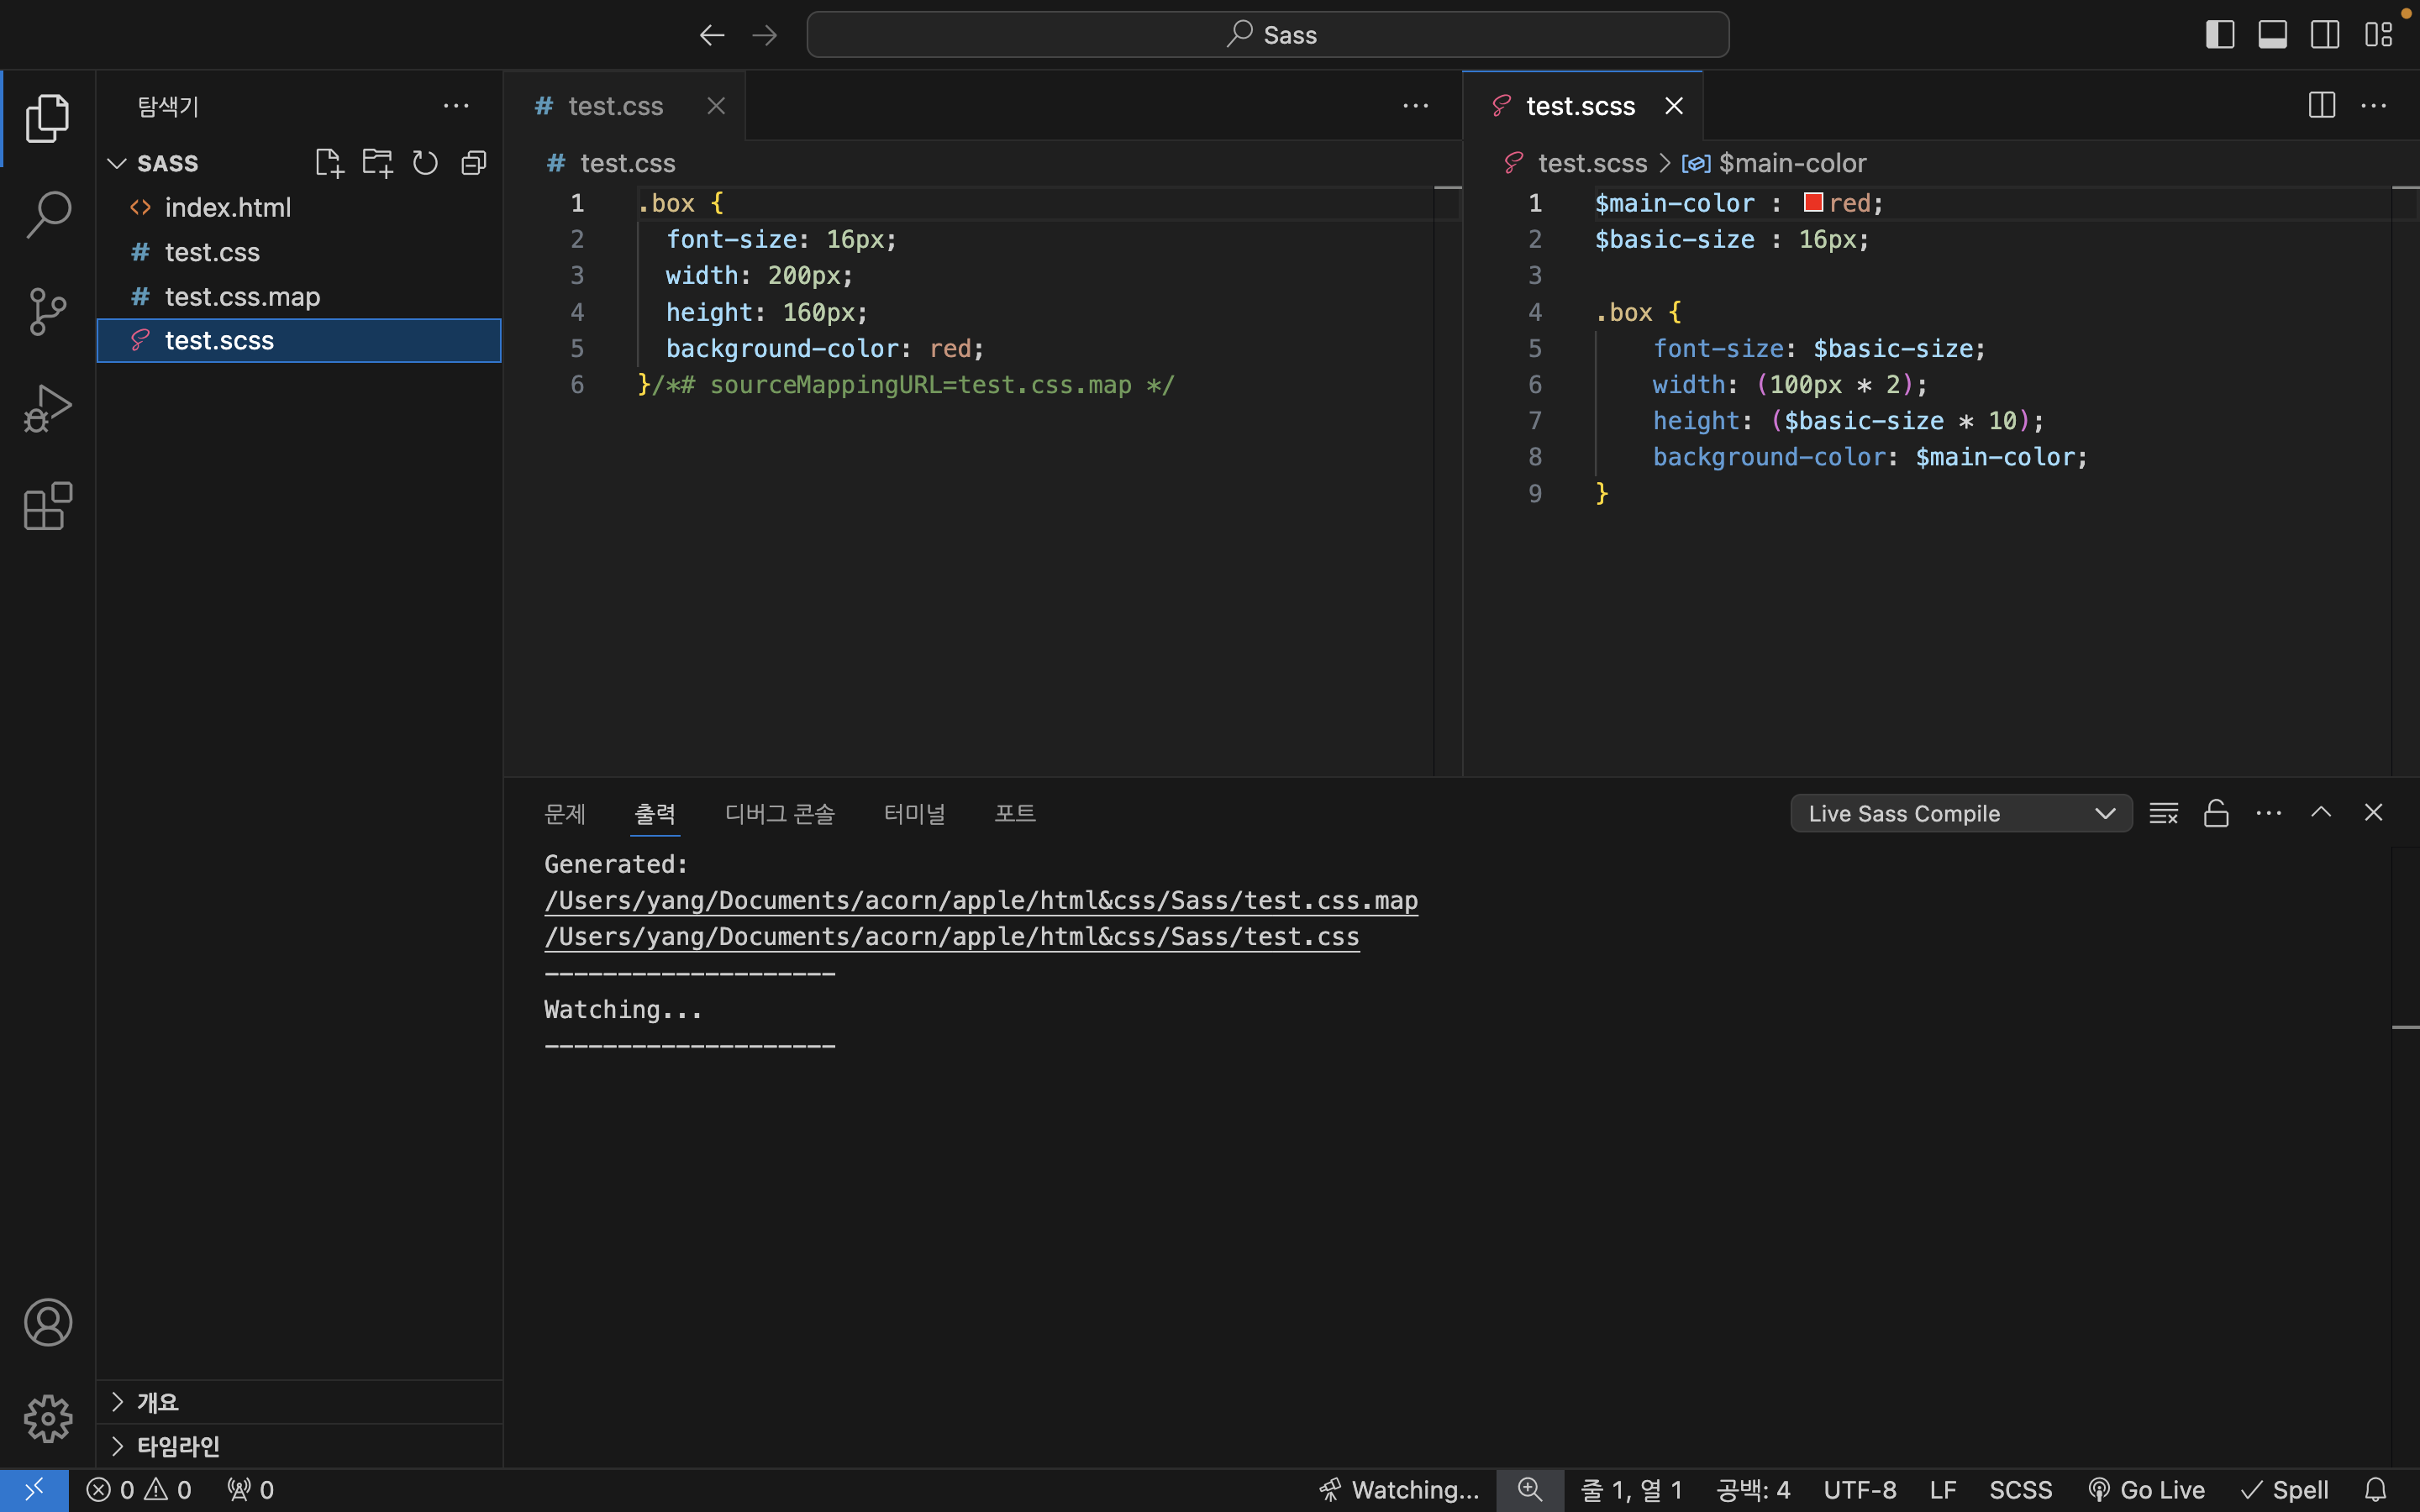This screenshot has height=1512, width=2420.
Task: Open the Run and Debug view
Action: 47,409
